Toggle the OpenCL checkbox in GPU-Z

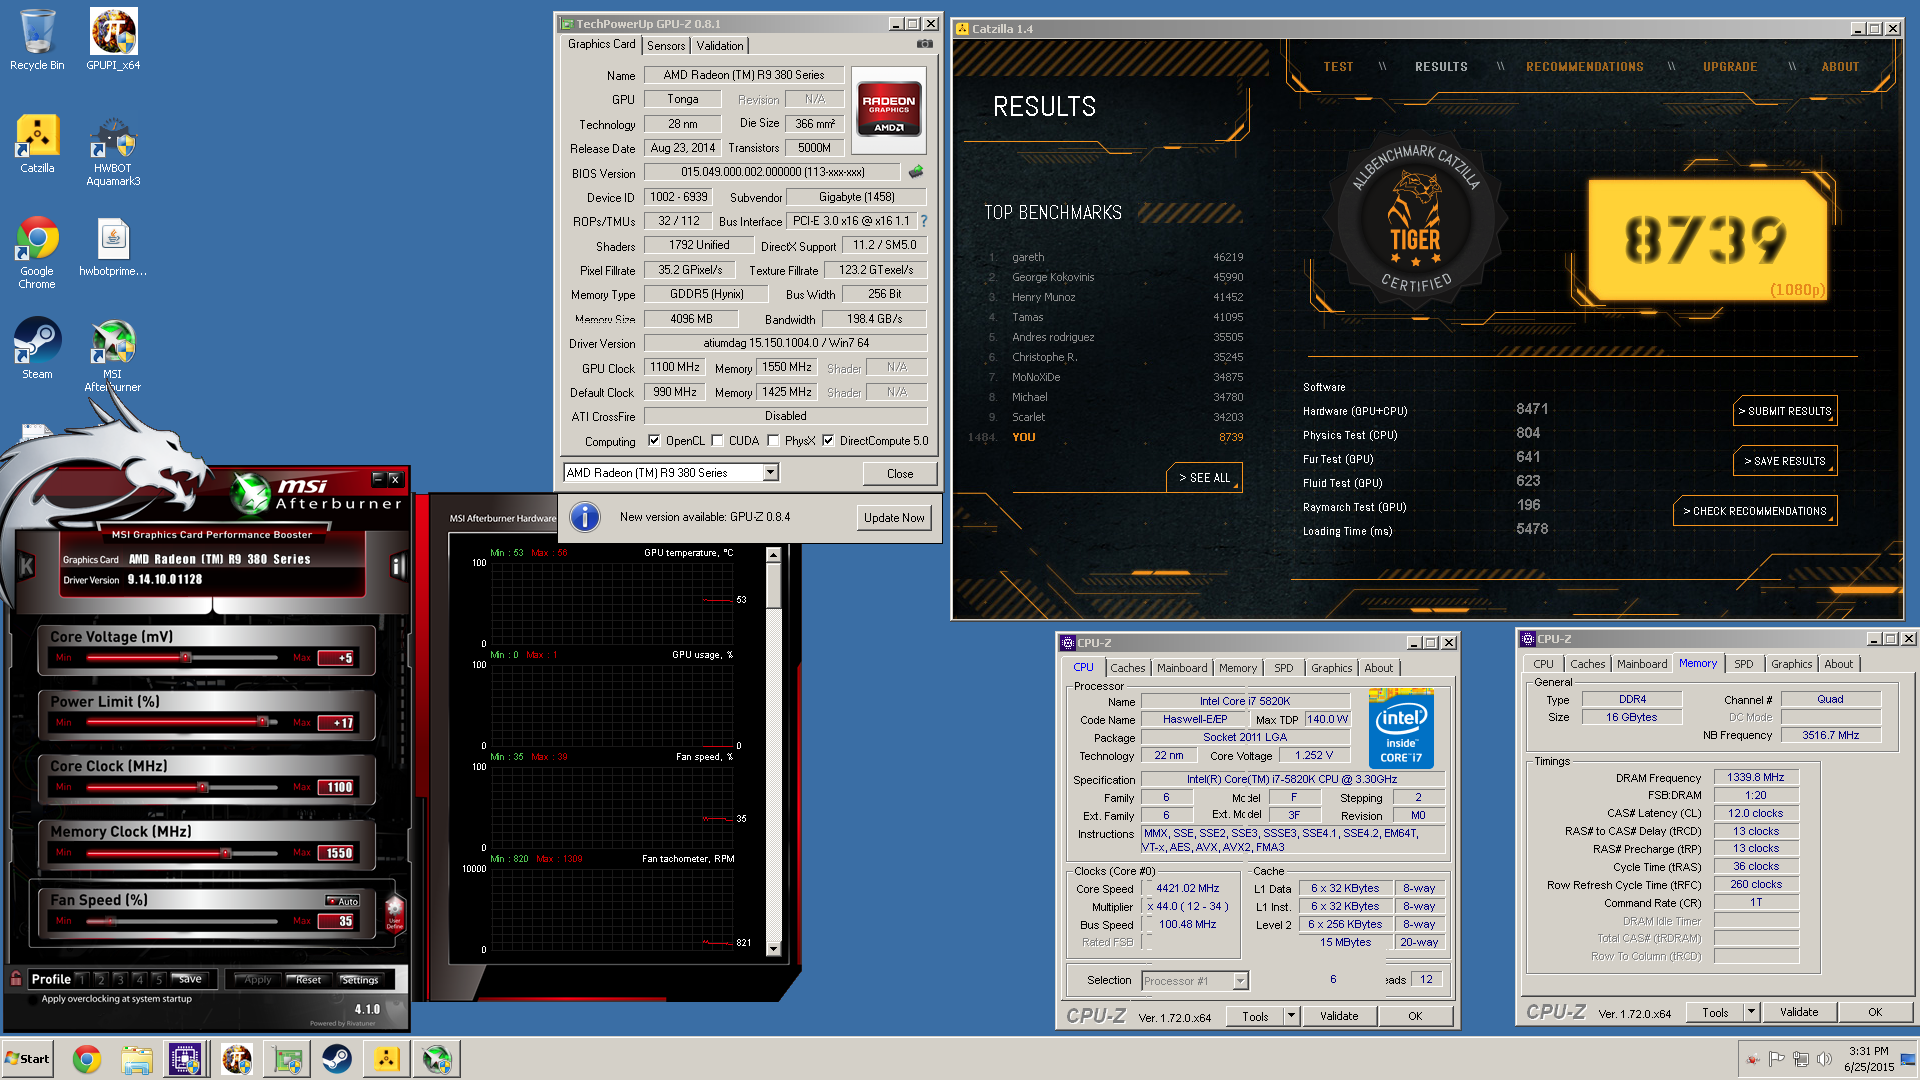pos(654,440)
